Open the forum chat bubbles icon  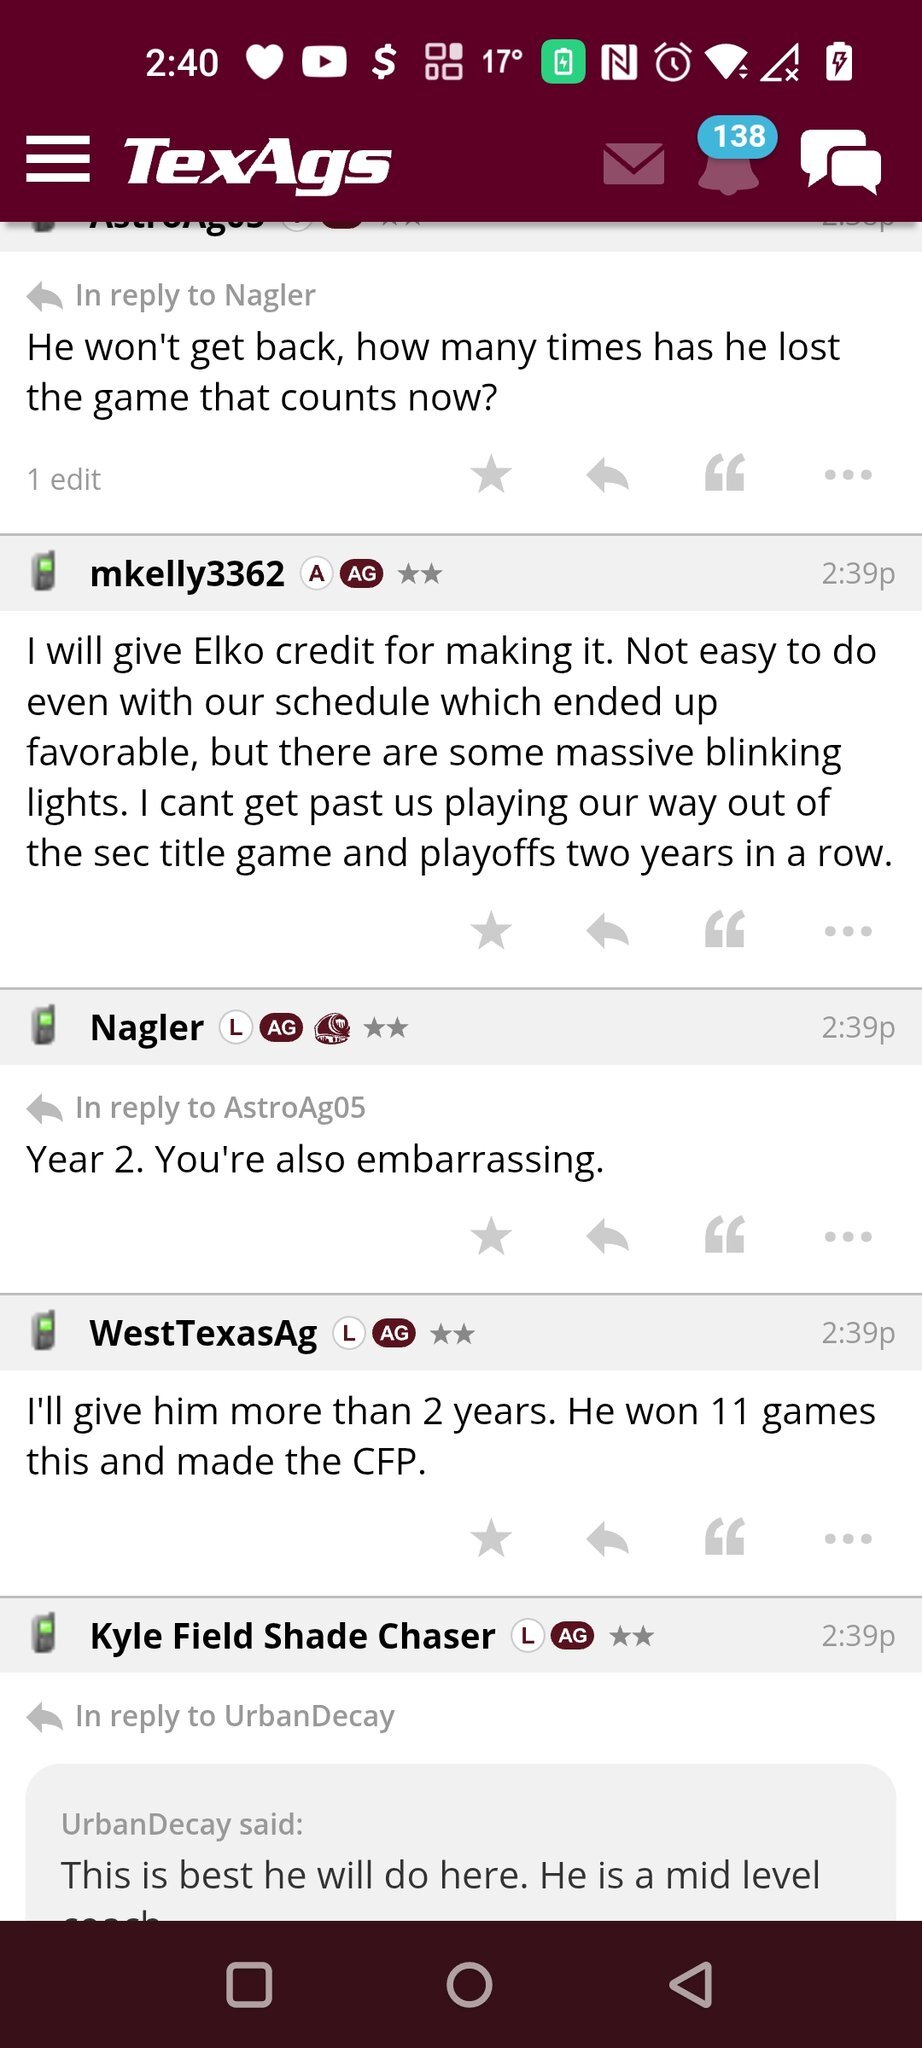click(x=840, y=162)
